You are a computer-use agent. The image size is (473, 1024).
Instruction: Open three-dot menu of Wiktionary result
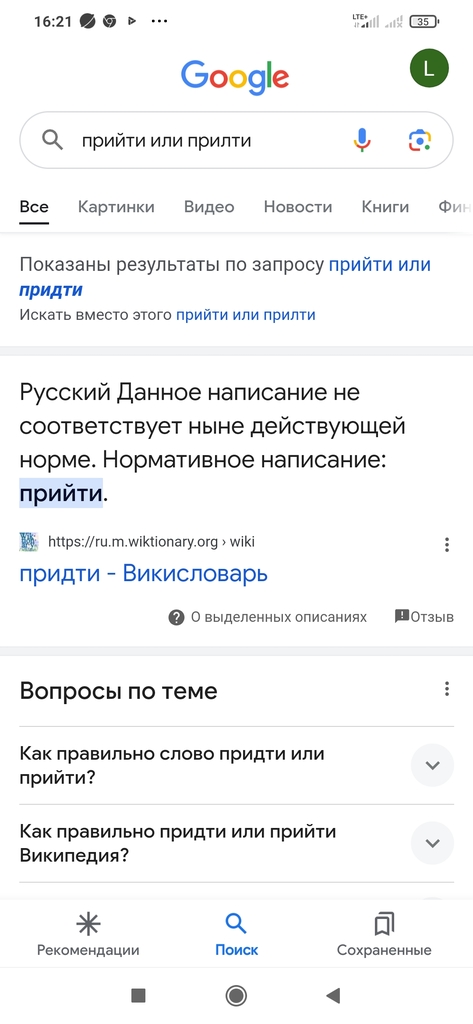[x=447, y=545]
